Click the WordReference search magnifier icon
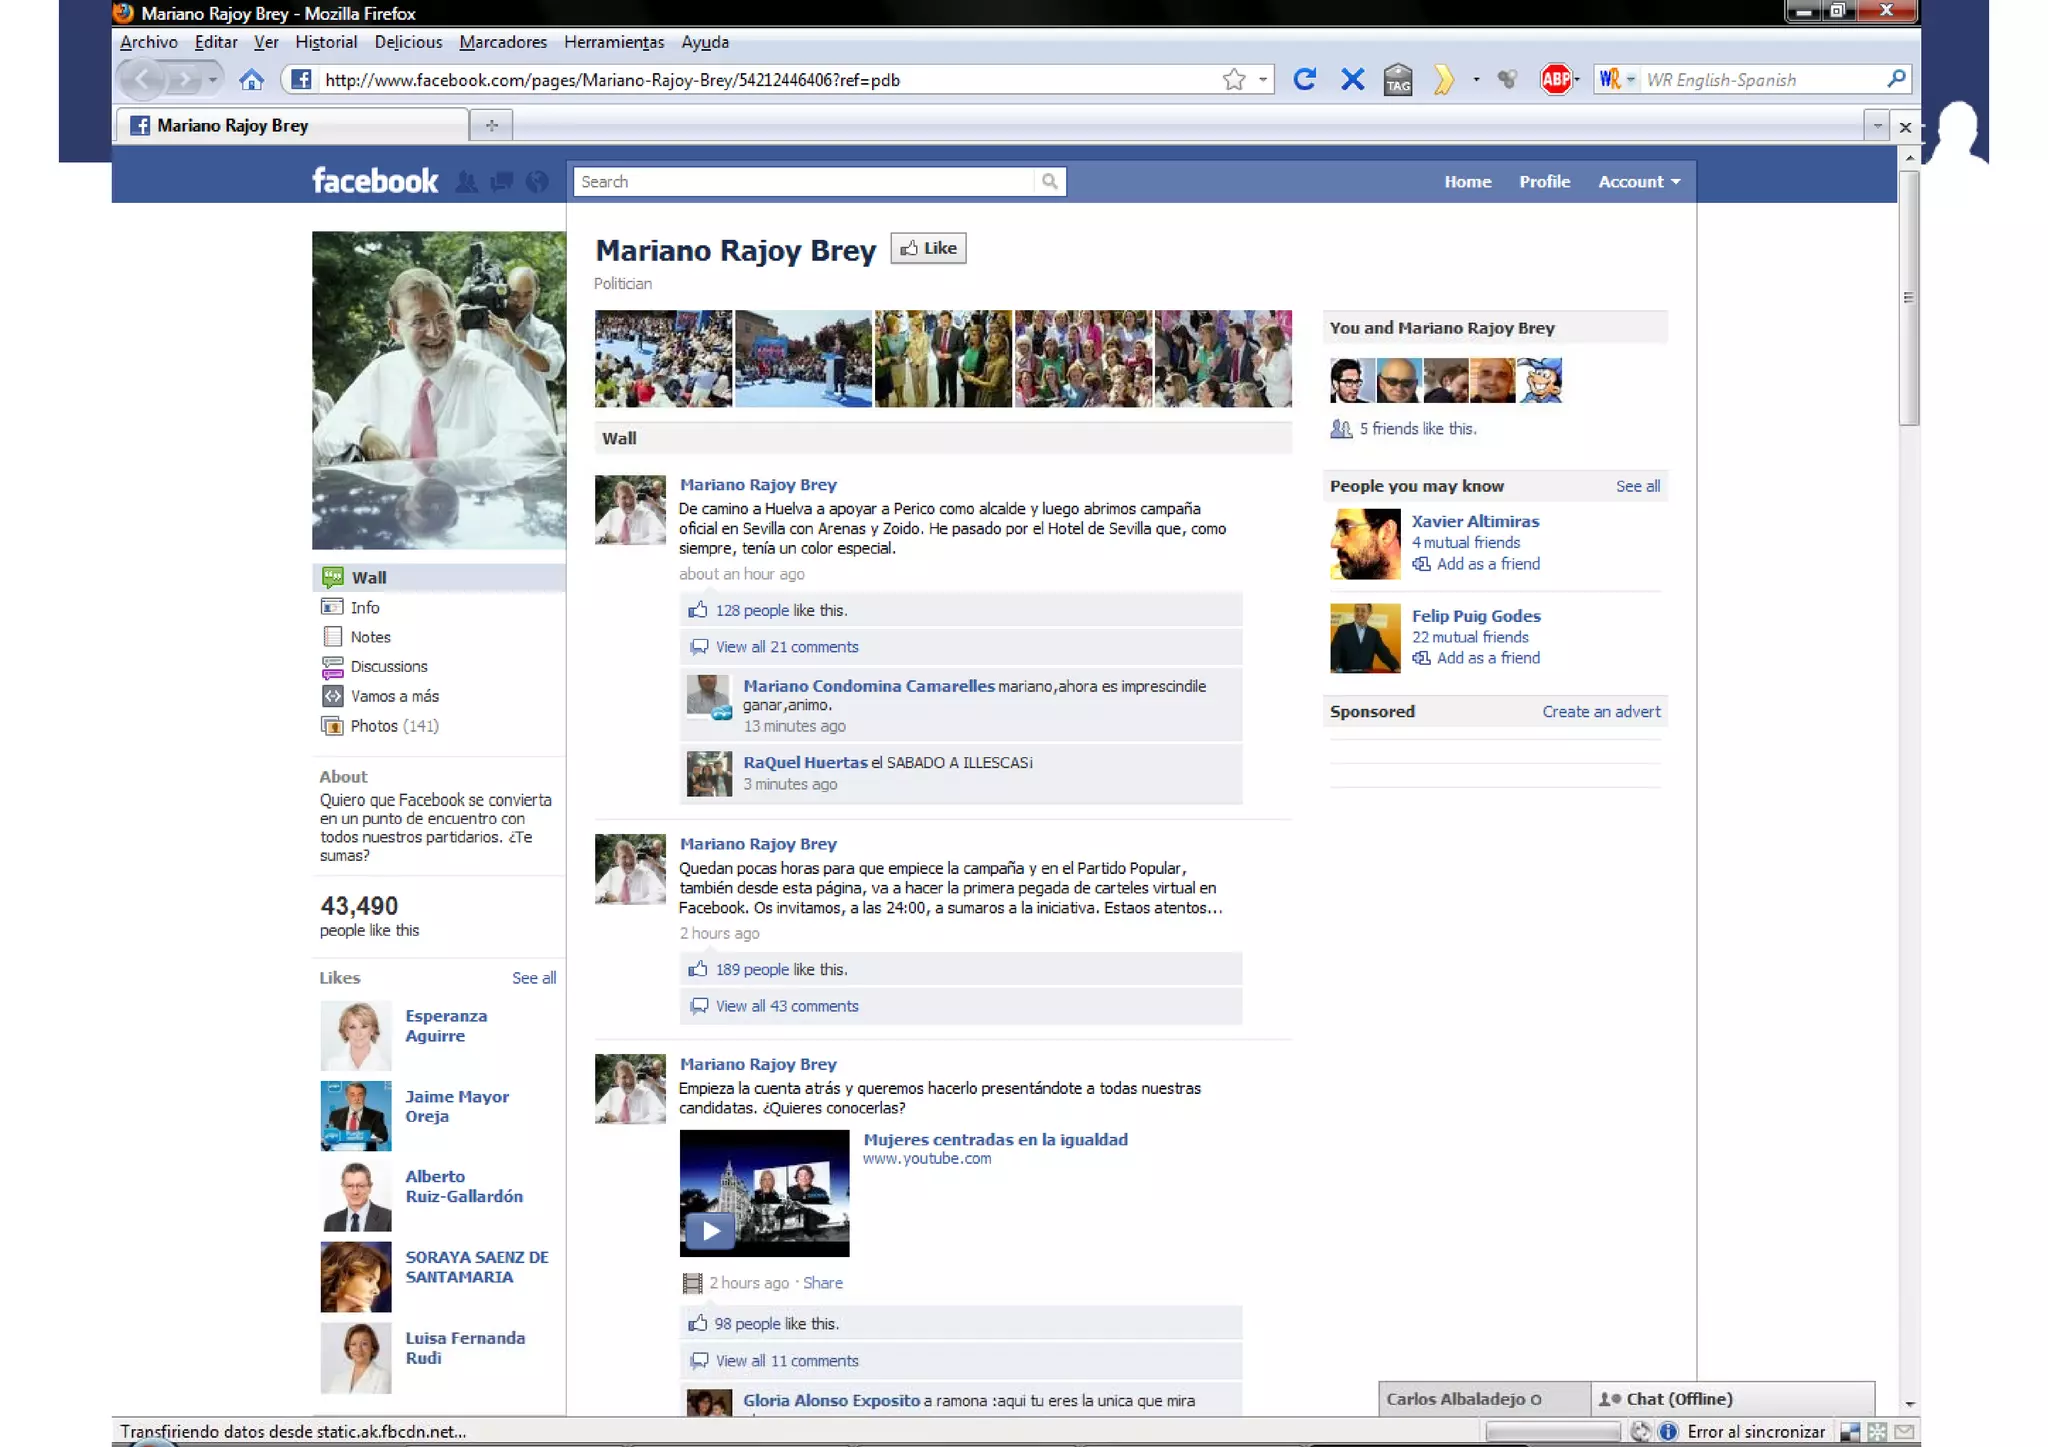The height and width of the screenshot is (1447, 2048). pos(1895,78)
